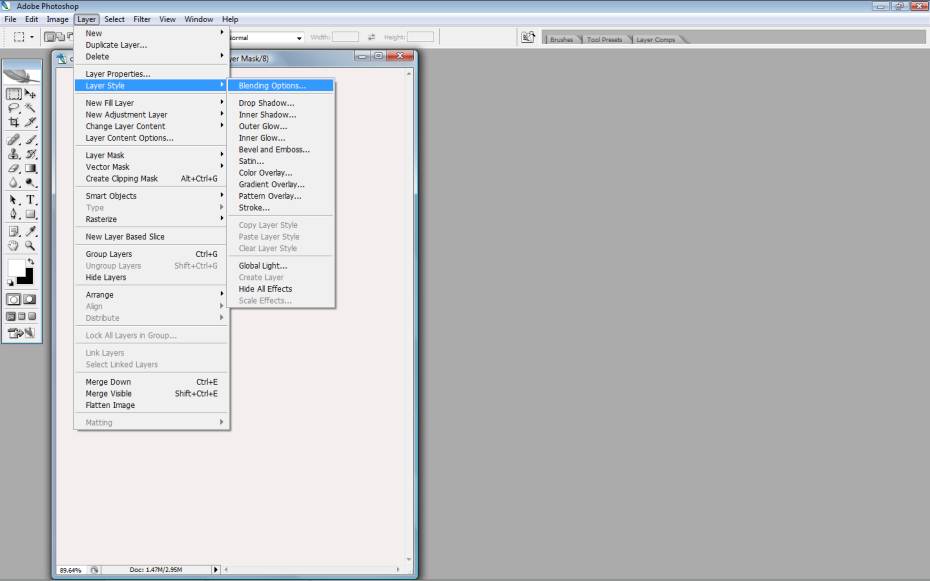This screenshot has height=581, width=930.
Task: Select the Lasso tool
Action: tap(14, 108)
